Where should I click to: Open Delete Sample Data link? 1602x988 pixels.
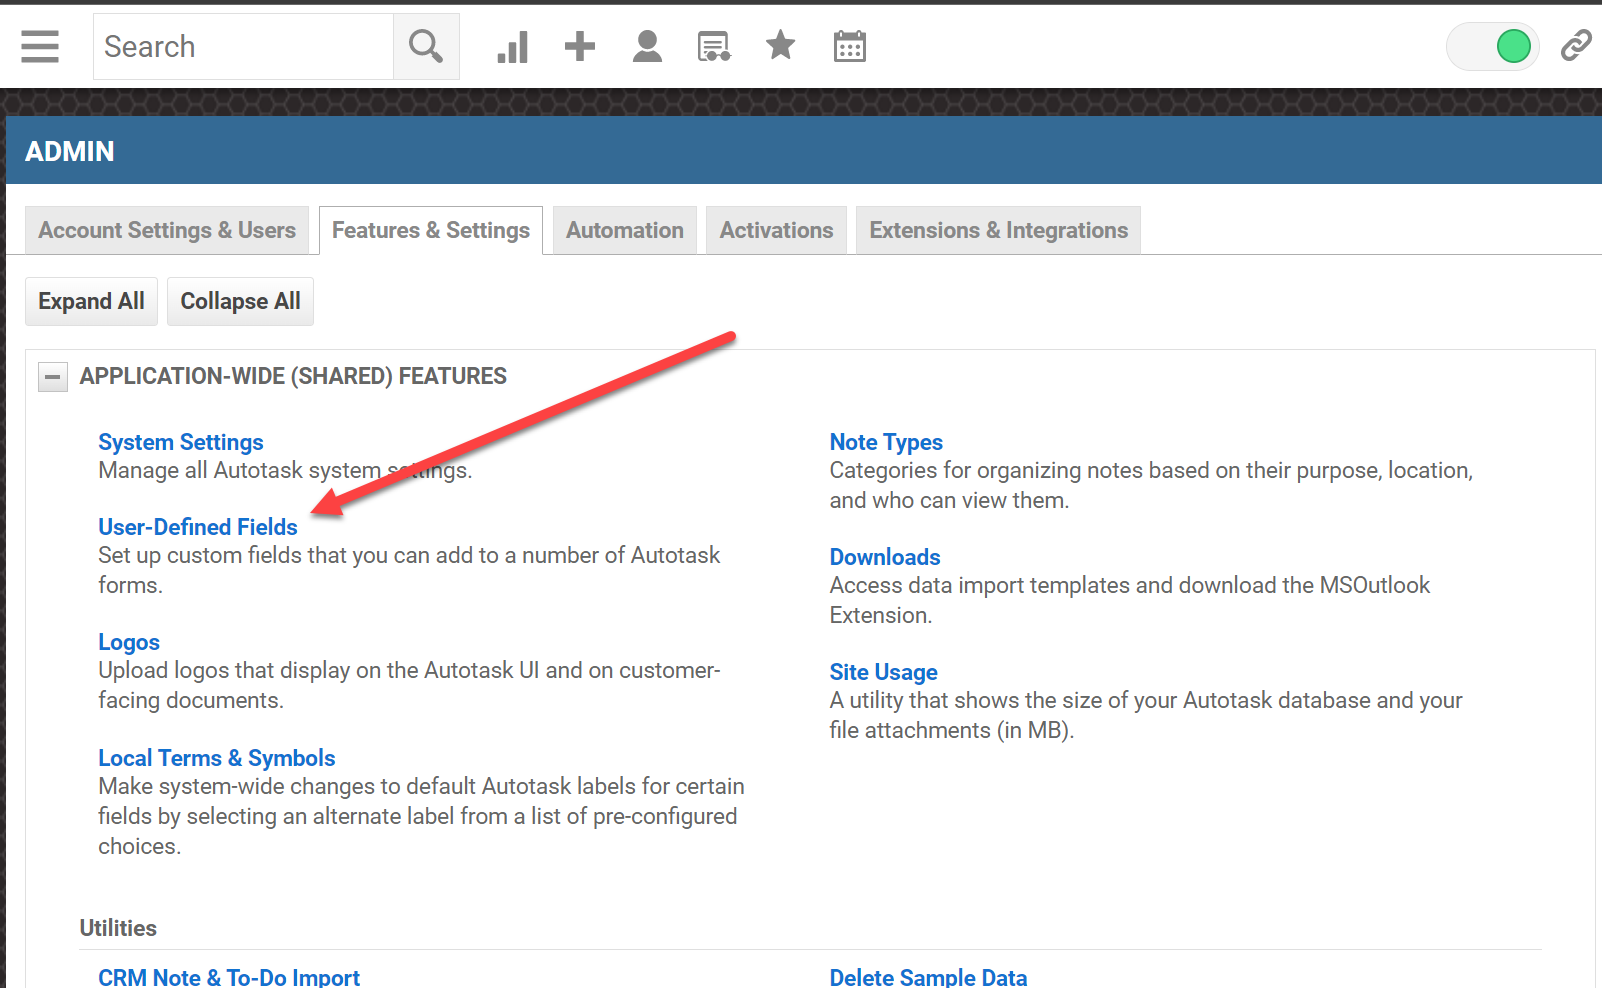[x=929, y=977]
